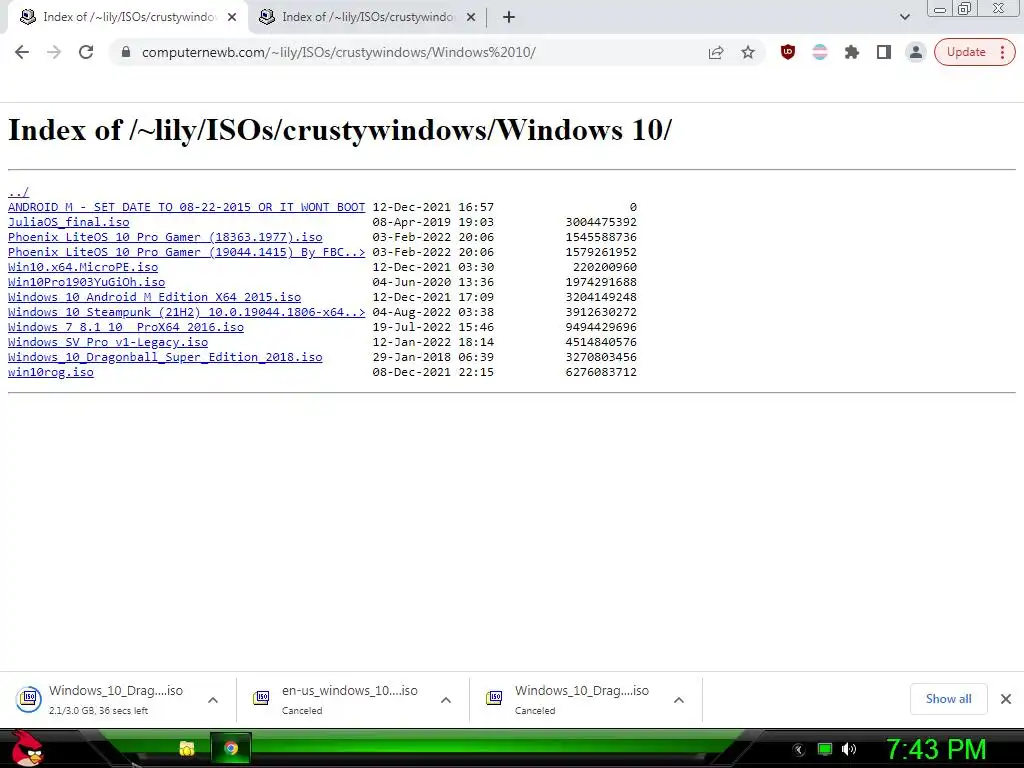The height and width of the screenshot is (768, 1024).
Task: Click the date 29-Jan-2018 06:39
Action: (x=433, y=357)
